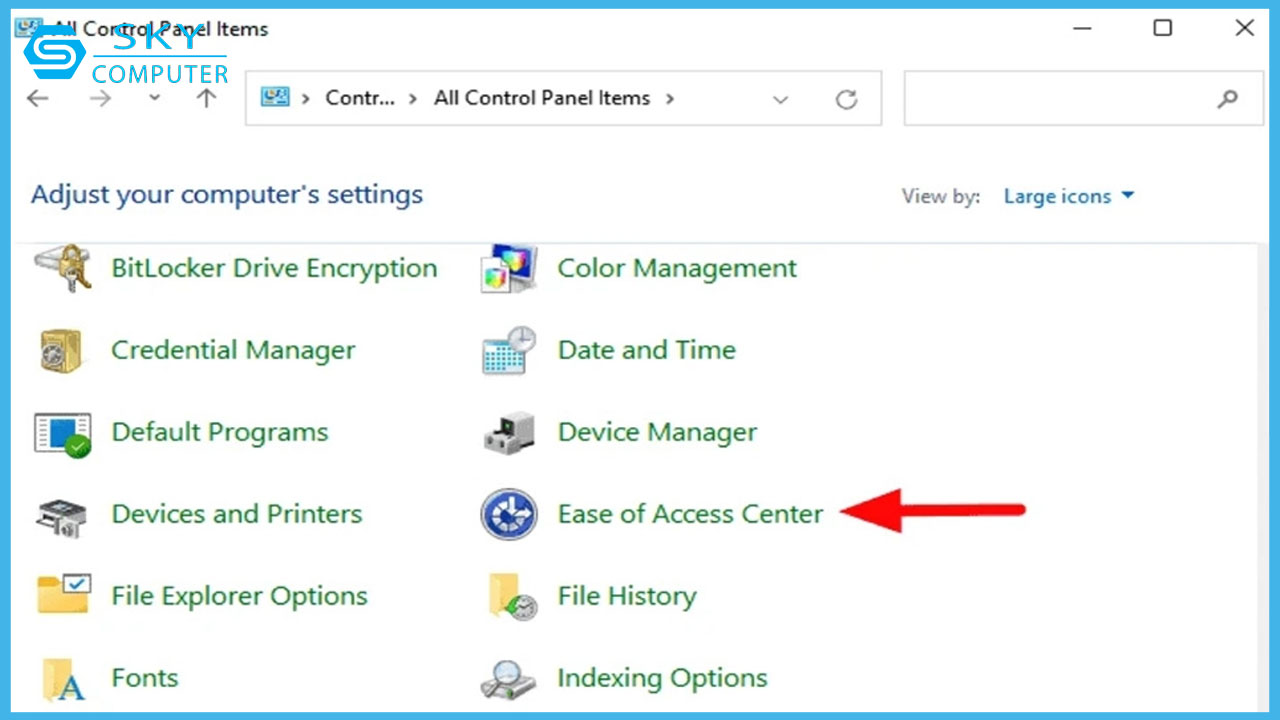Open the Ease of Access Center icon
The image size is (1280, 720).
tap(509, 514)
